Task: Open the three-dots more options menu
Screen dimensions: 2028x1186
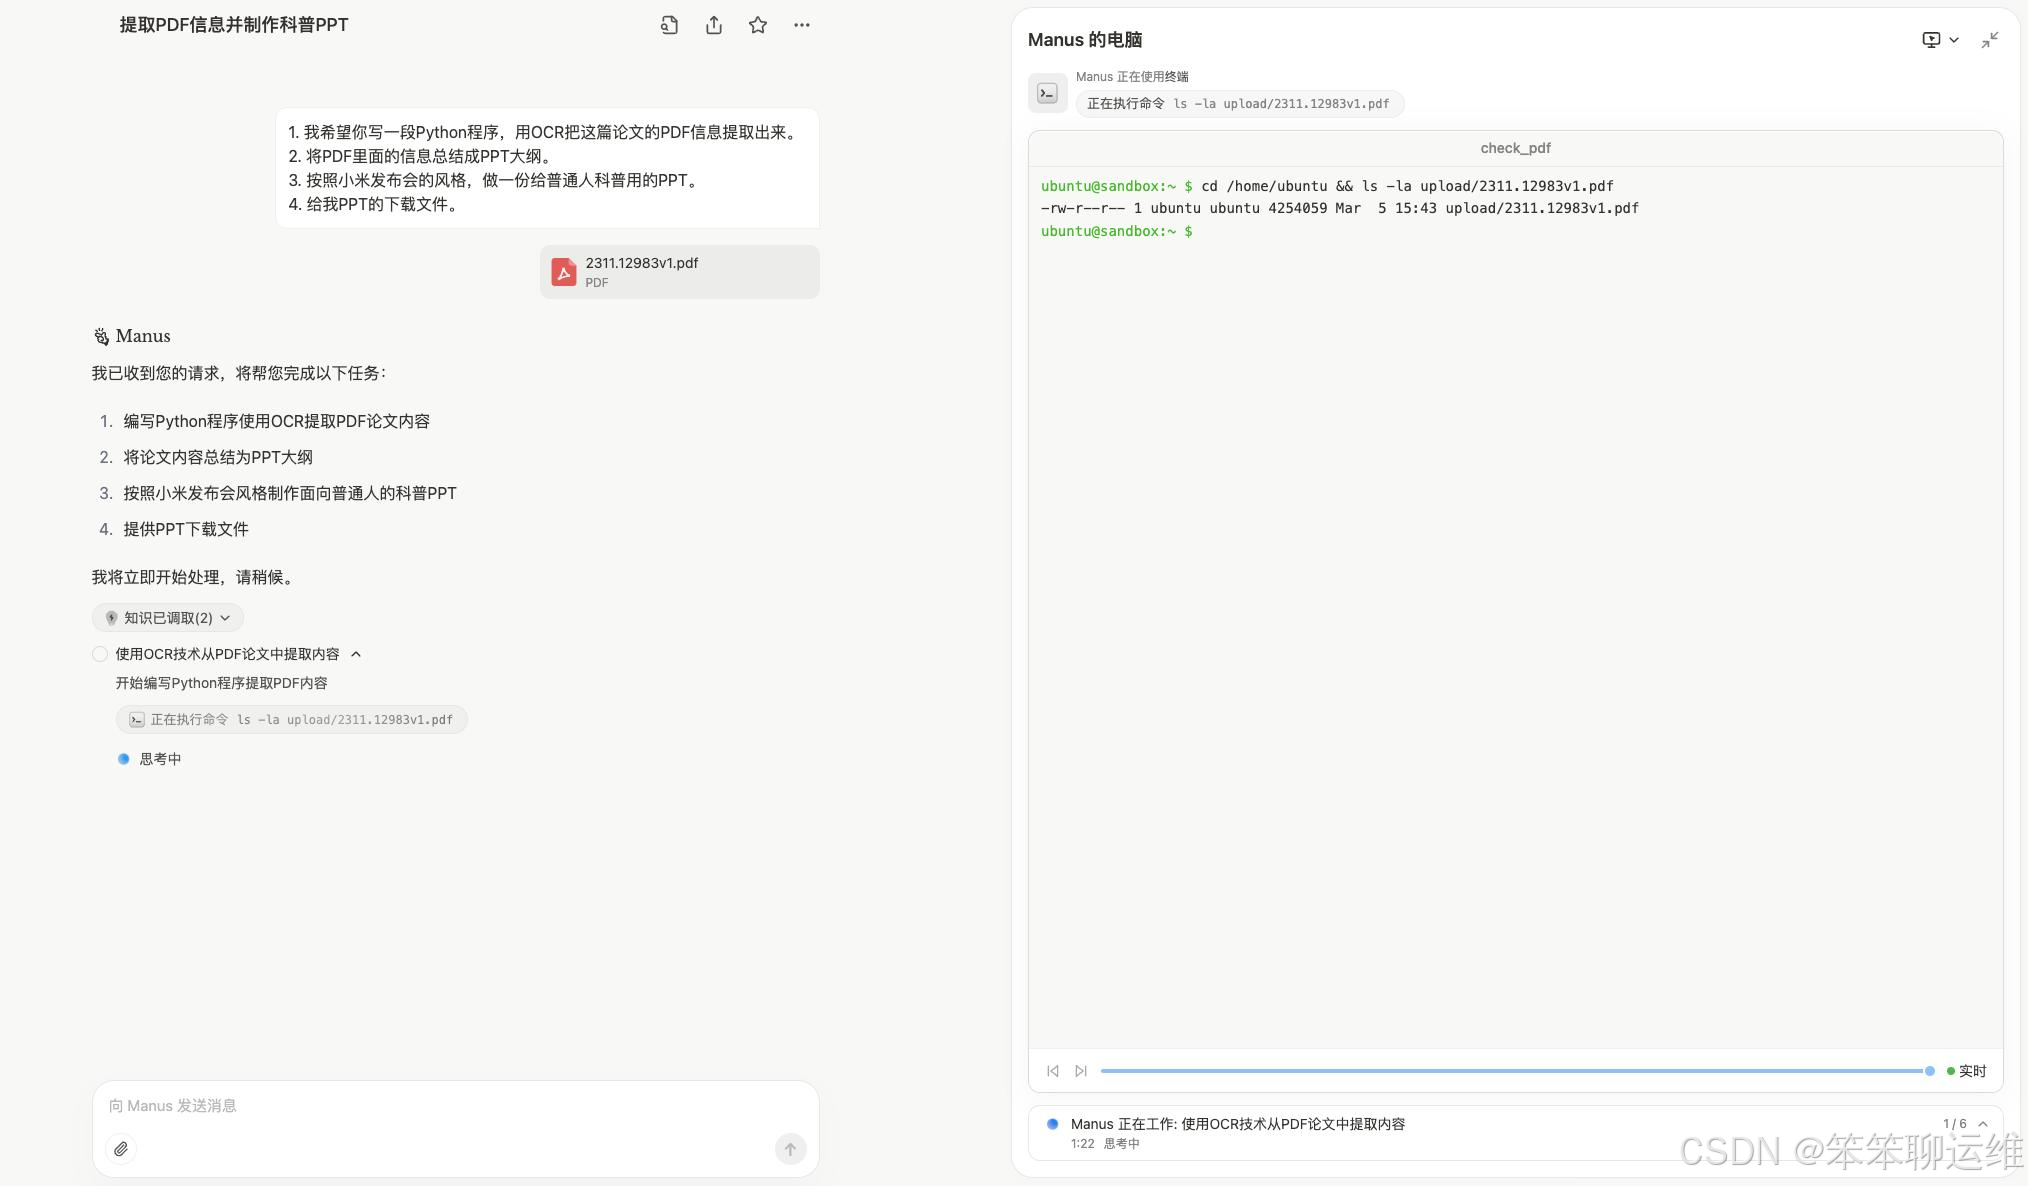Action: click(x=801, y=25)
